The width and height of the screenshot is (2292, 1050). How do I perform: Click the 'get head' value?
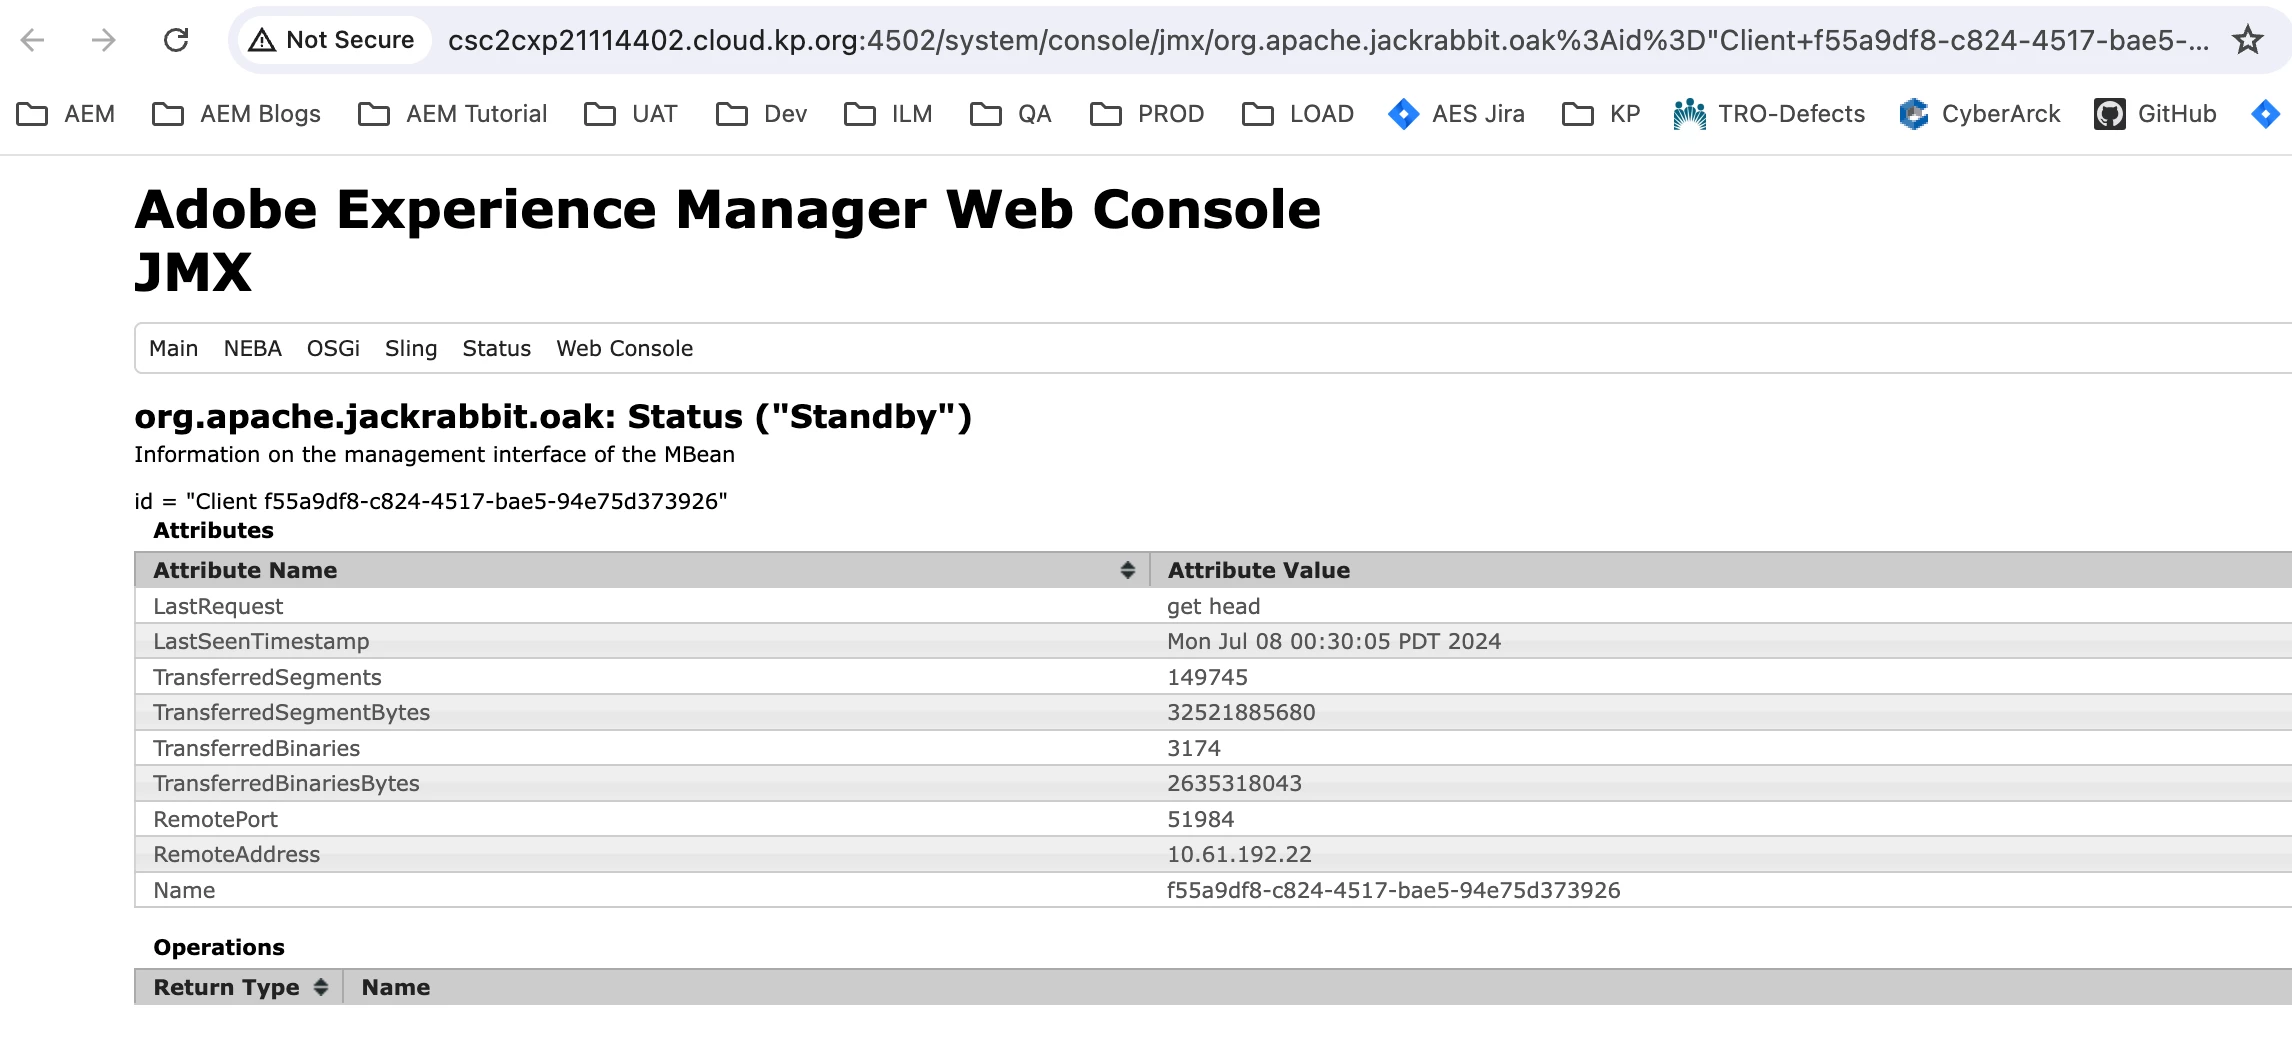pos(1213,606)
